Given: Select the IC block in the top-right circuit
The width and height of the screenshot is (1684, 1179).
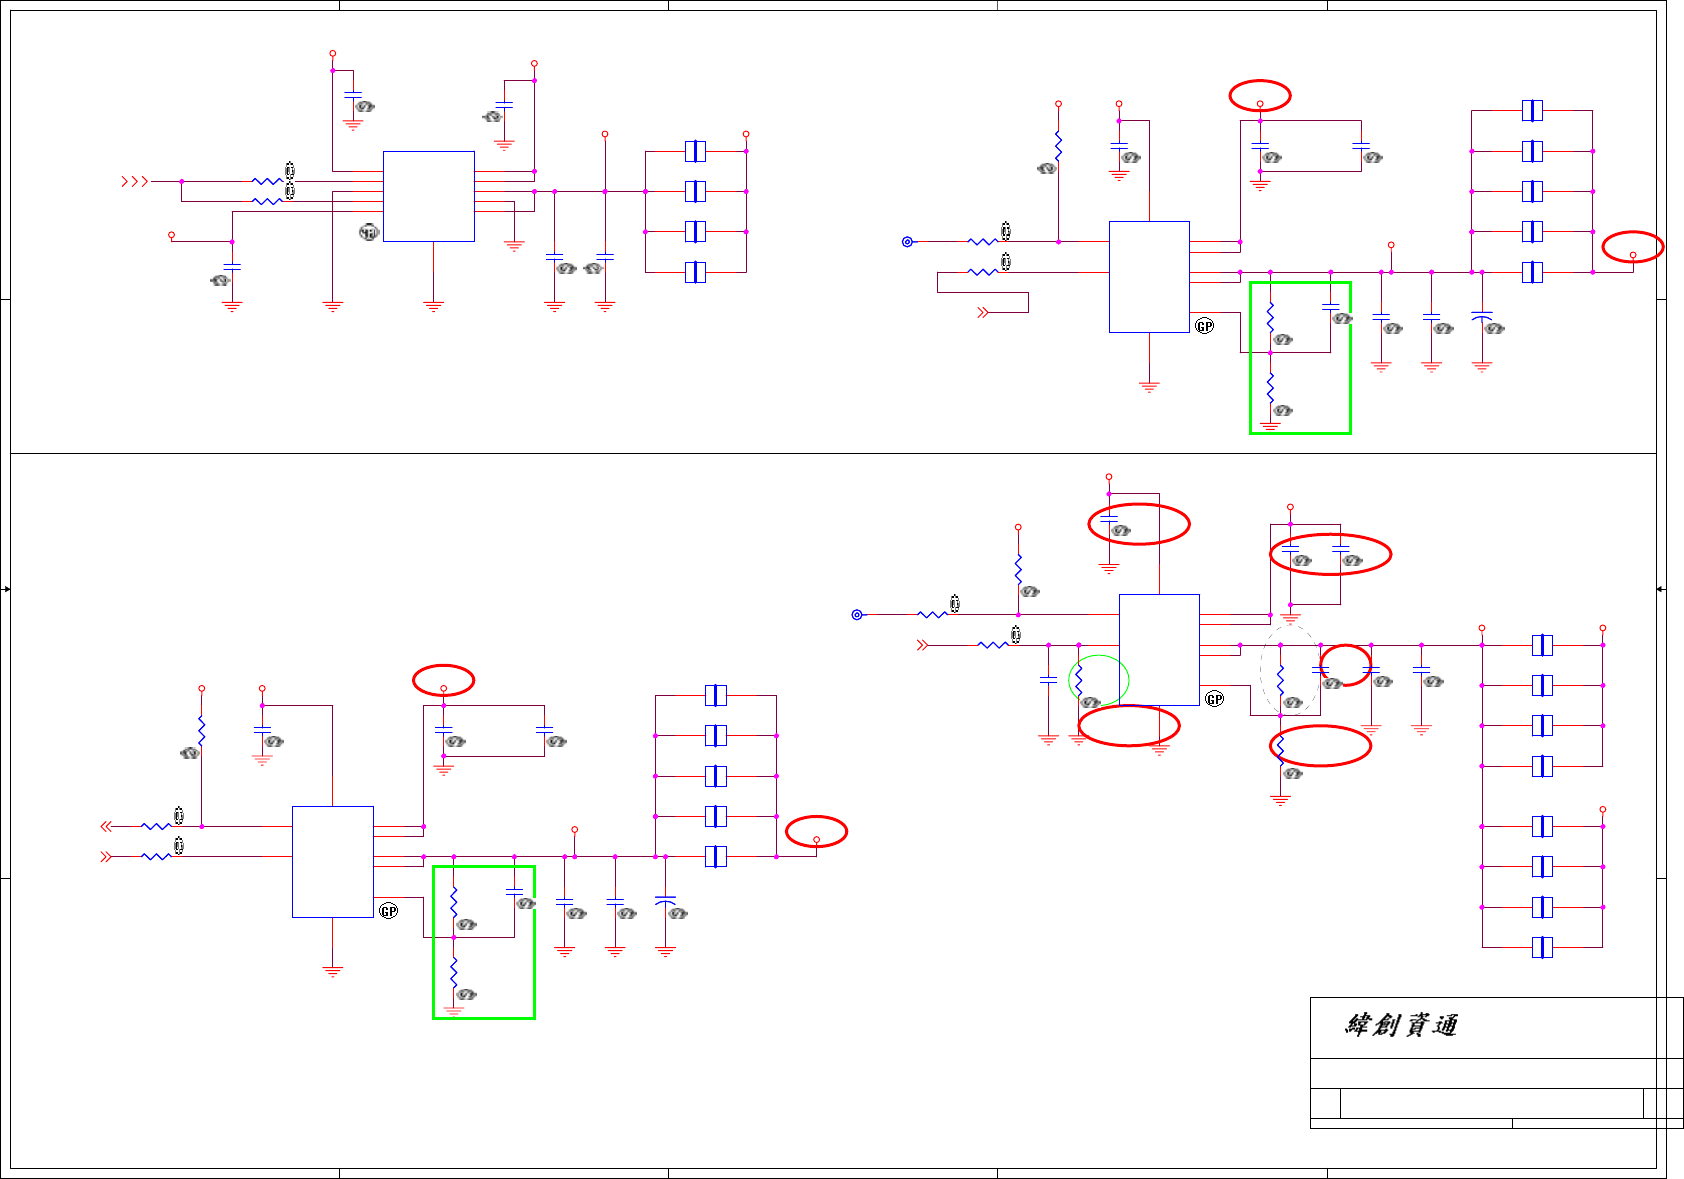Looking at the screenshot, I should [x=1149, y=277].
